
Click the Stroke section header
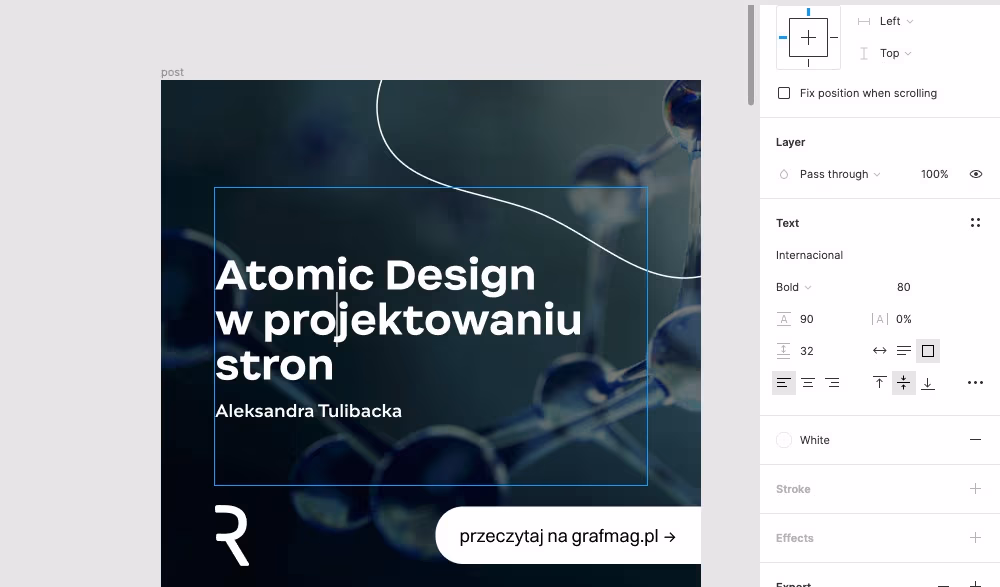pos(793,489)
